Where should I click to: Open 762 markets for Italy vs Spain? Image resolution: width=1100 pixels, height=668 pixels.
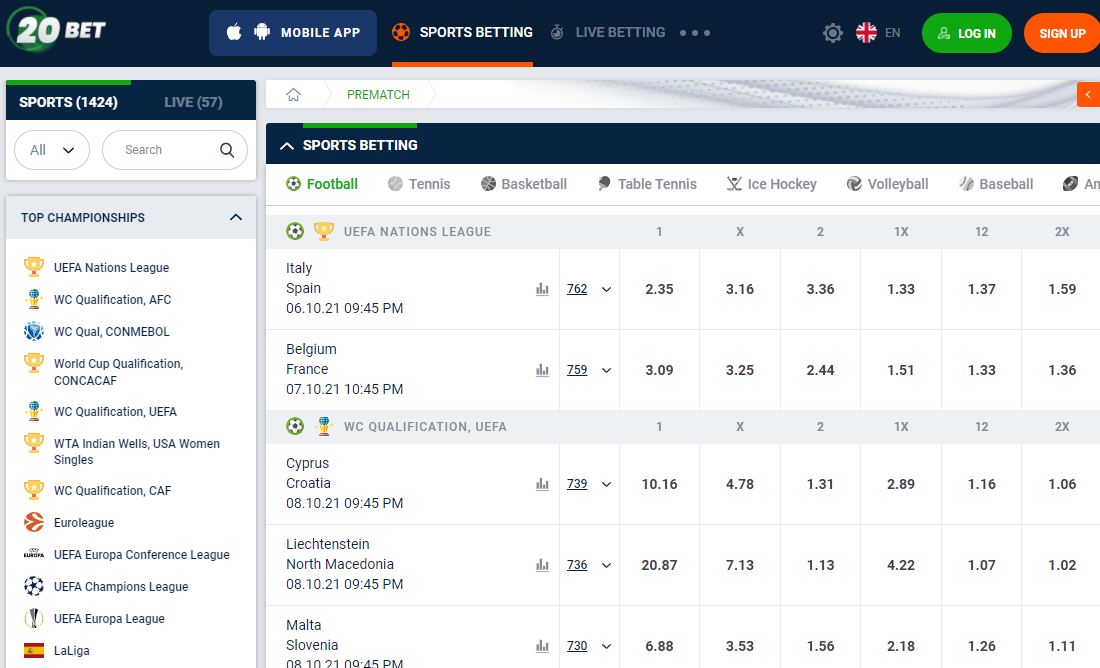577,289
